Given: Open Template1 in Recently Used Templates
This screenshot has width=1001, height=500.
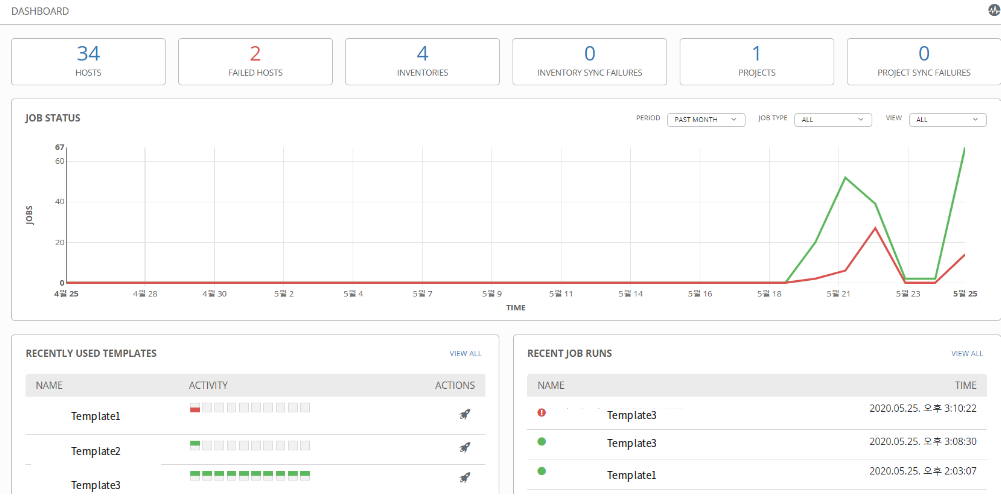Looking at the screenshot, I should 96,416.
